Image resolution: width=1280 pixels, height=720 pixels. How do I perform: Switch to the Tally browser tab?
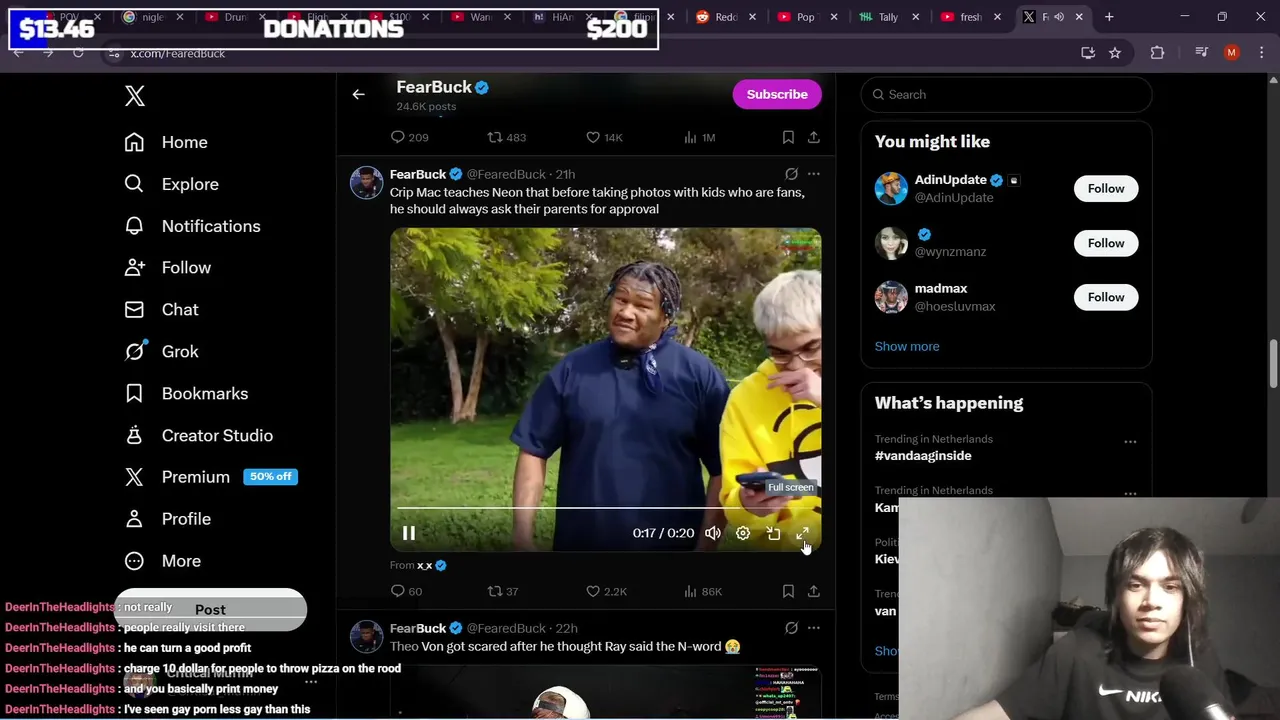coord(889,17)
